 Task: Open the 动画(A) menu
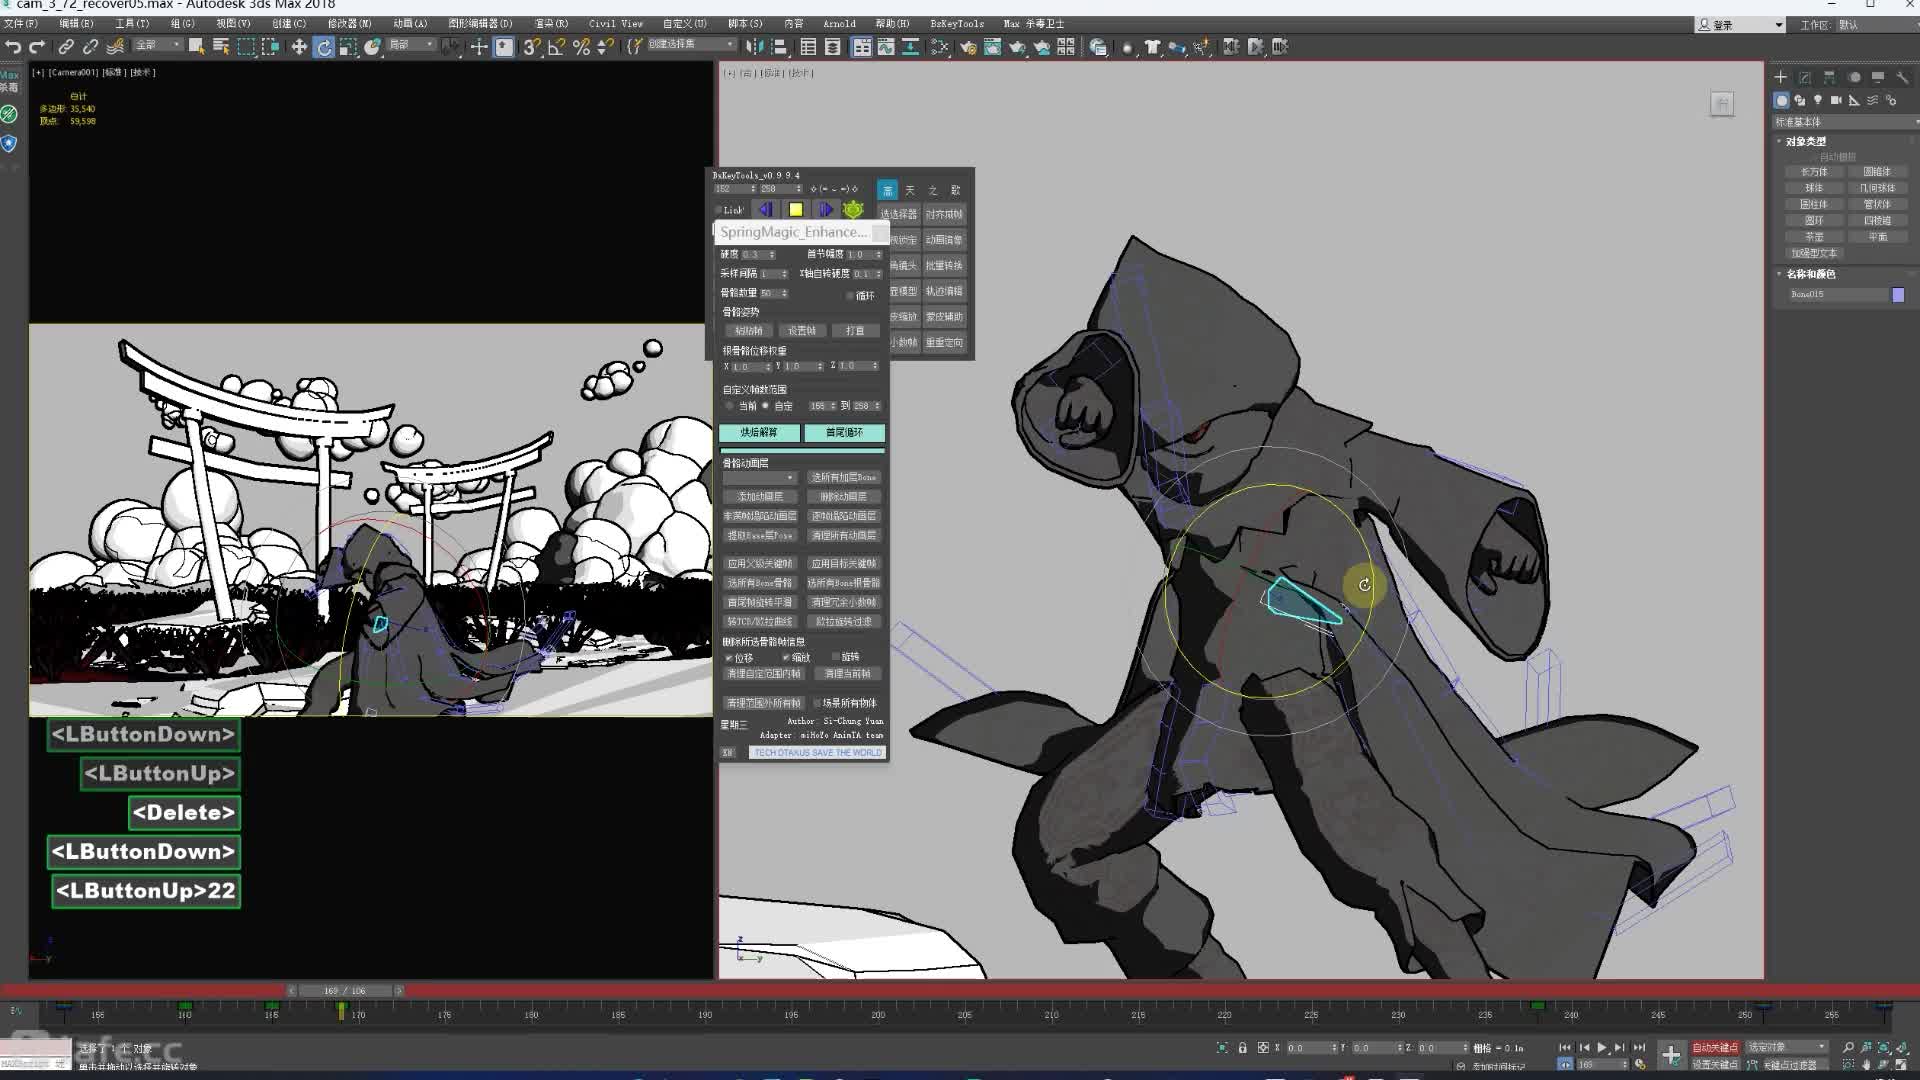click(409, 23)
